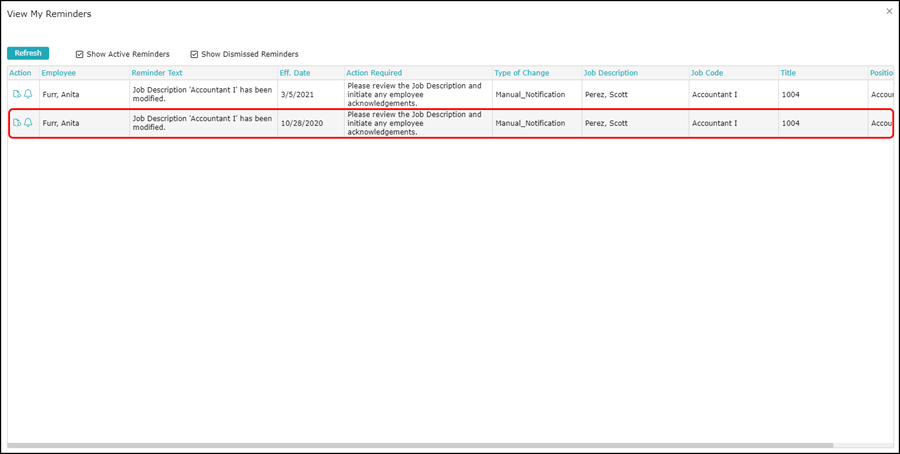Sort by the Employee column header

coord(58,73)
